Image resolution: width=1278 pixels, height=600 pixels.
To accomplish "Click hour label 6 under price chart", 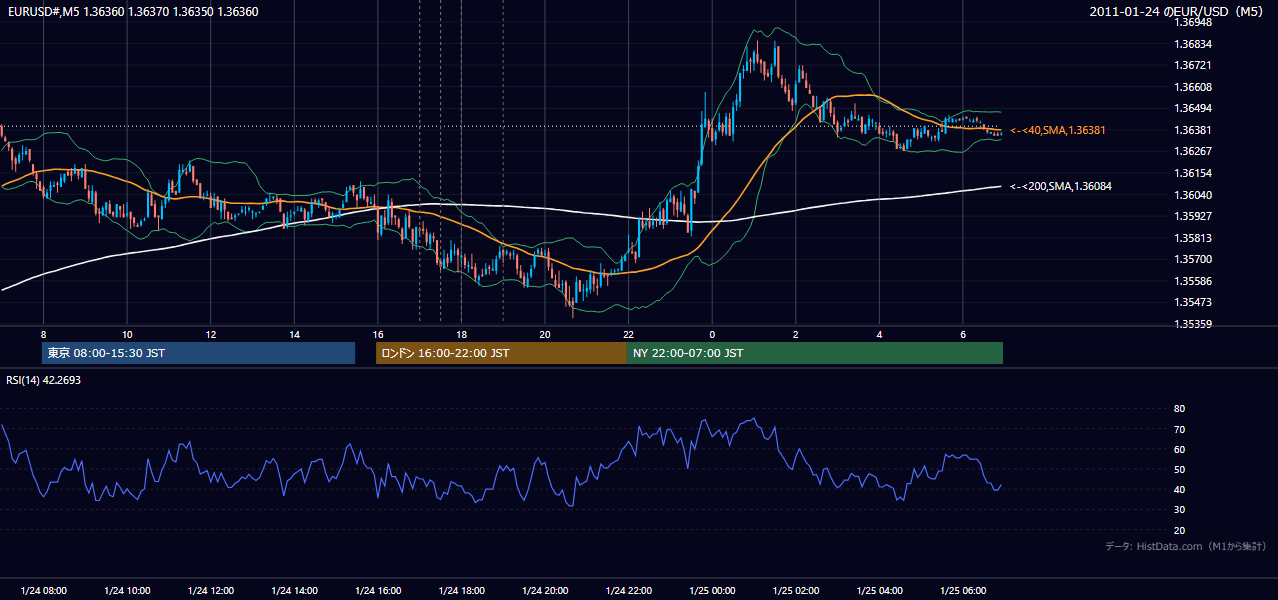I will coord(962,334).
